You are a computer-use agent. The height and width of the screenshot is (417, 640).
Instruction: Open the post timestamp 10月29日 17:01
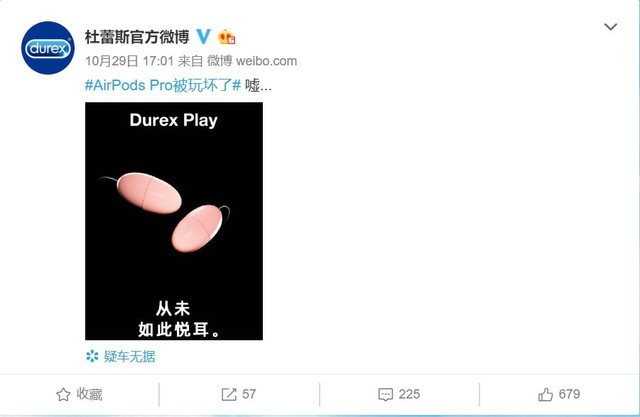pos(129,61)
